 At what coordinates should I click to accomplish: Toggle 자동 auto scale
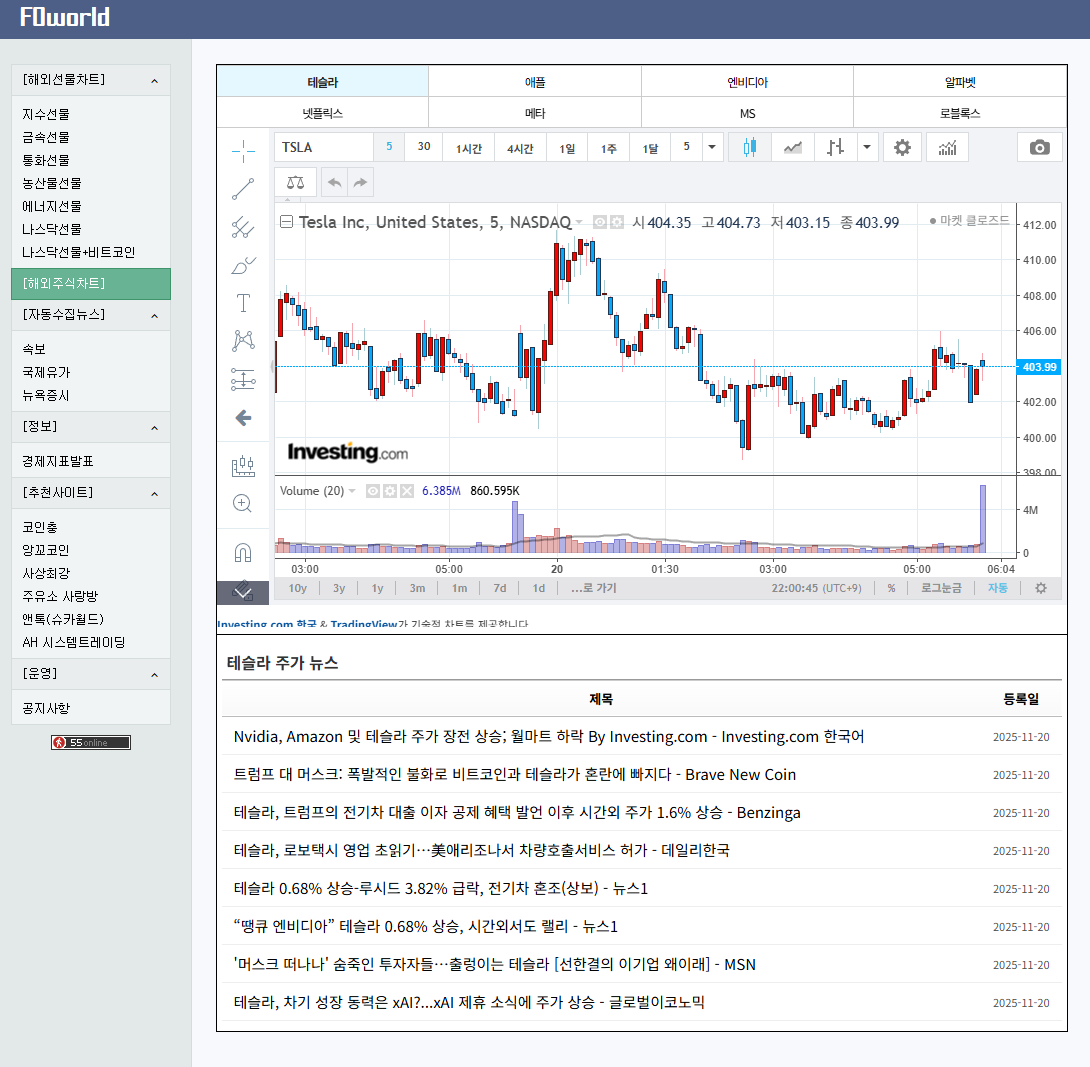[x=998, y=588]
